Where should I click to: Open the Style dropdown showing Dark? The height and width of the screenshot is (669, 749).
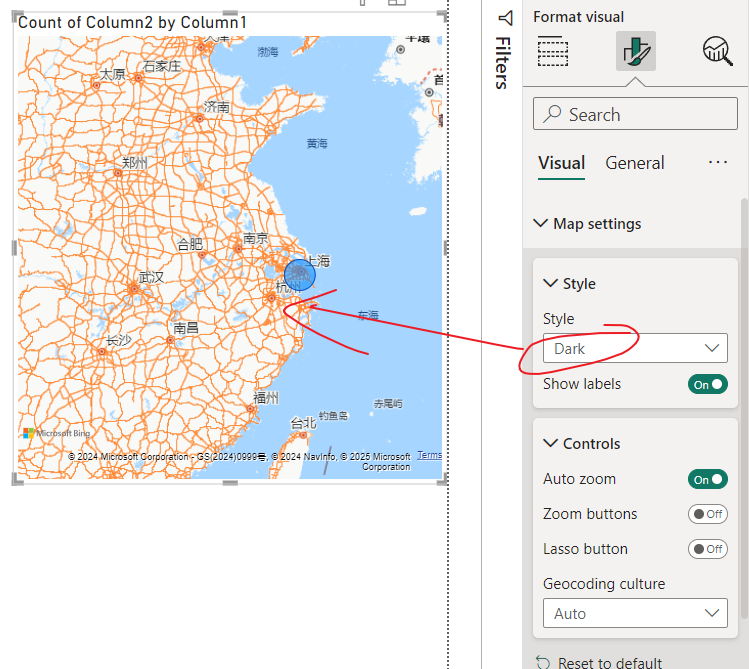point(635,348)
